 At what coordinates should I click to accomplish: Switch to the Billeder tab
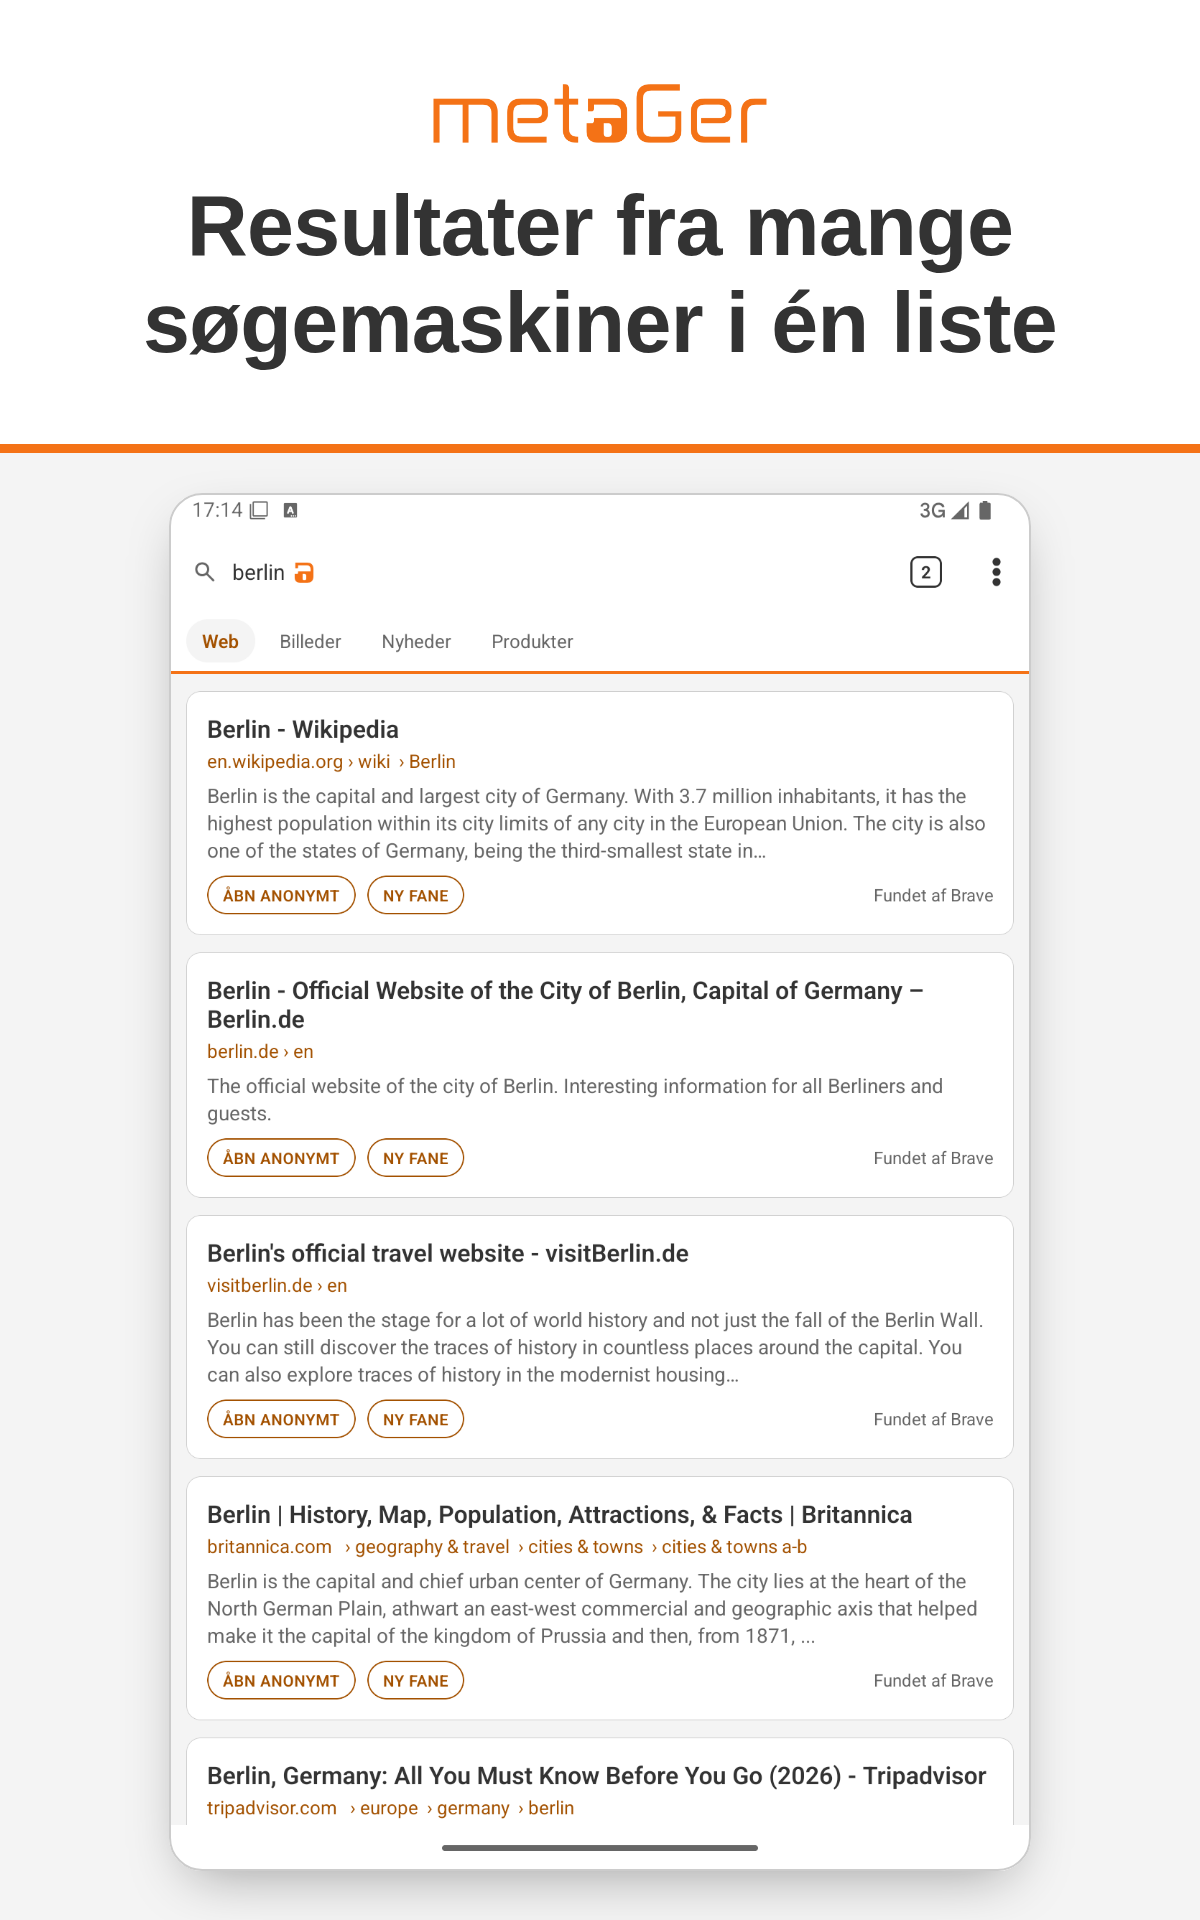(310, 642)
